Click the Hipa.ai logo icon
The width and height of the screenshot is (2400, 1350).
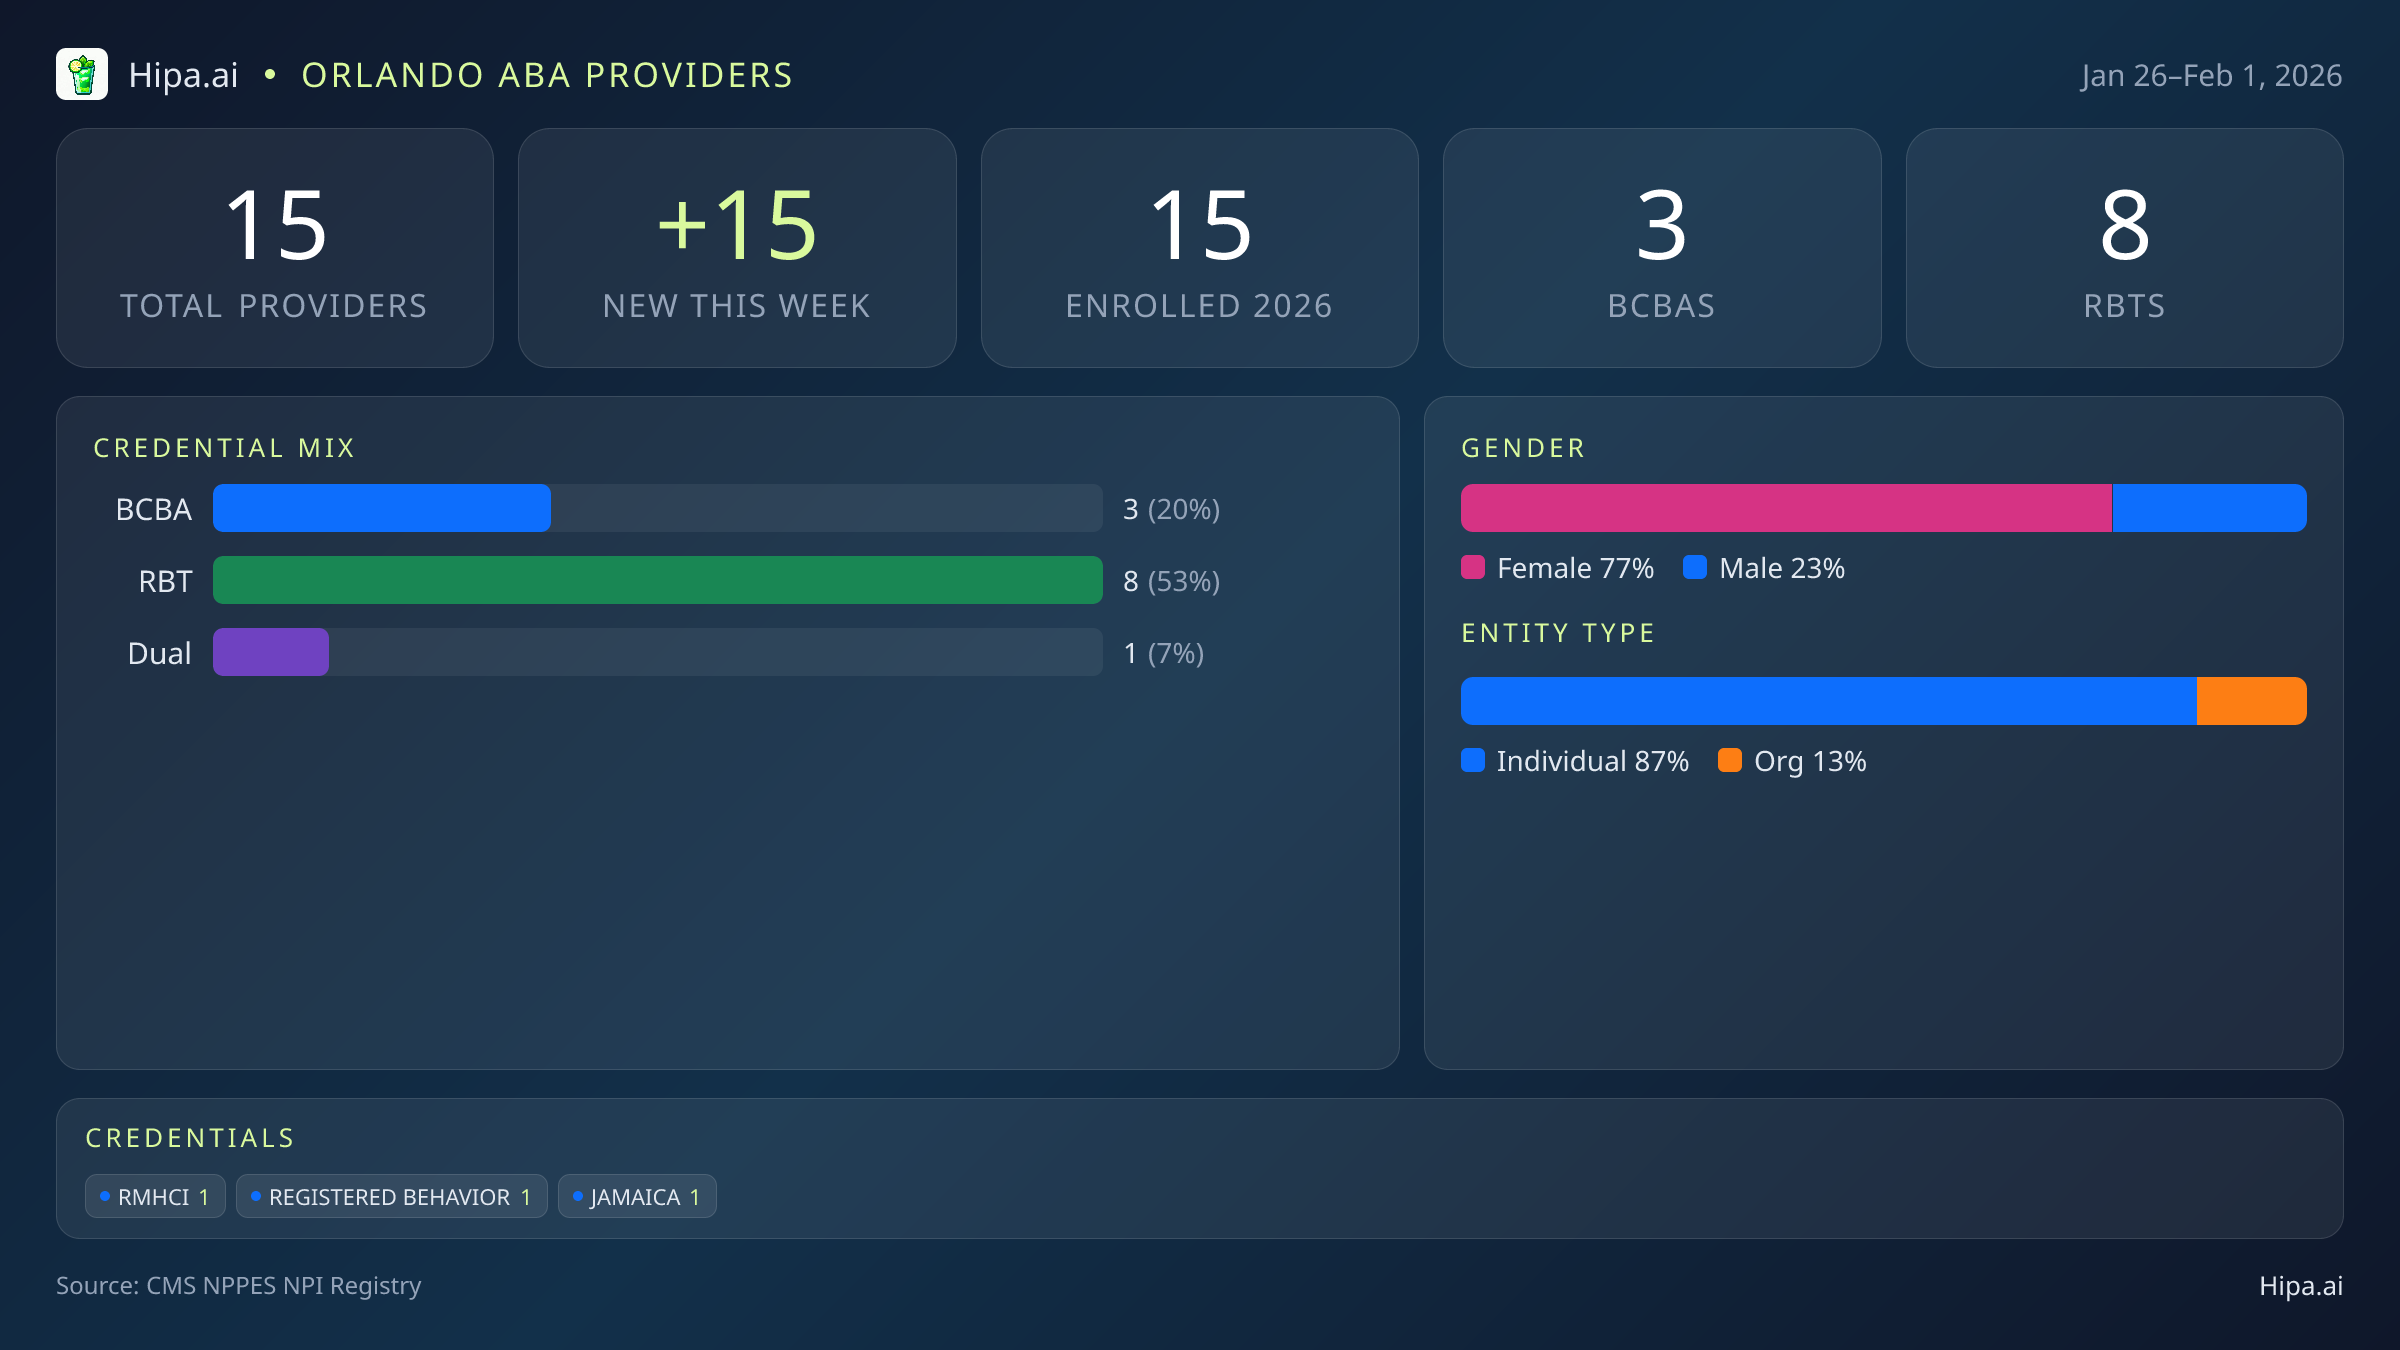pyautogui.click(x=82, y=75)
